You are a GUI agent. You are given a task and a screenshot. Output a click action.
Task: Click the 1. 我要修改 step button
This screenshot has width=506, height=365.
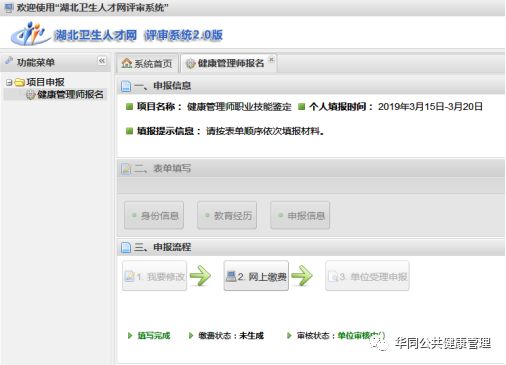click(x=154, y=276)
